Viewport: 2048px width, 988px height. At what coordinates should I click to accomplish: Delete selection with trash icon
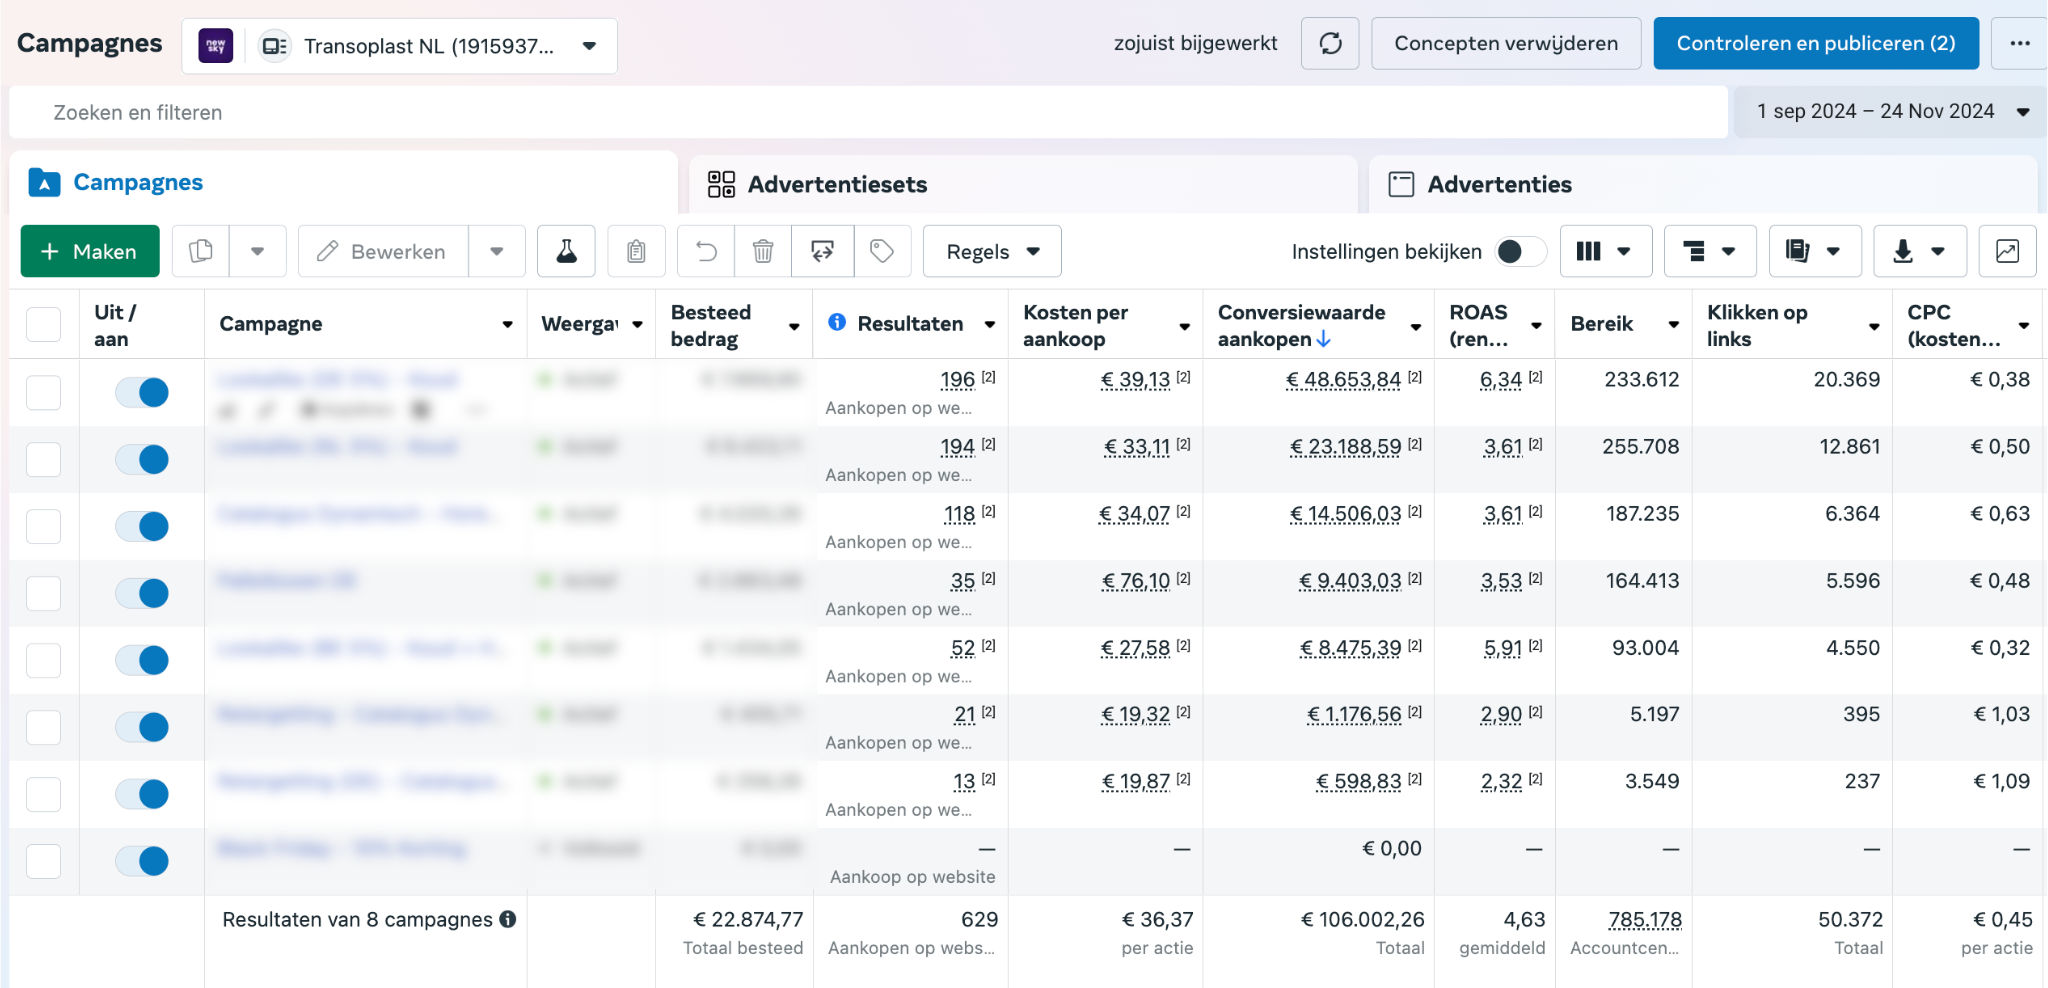coord(763,251)
